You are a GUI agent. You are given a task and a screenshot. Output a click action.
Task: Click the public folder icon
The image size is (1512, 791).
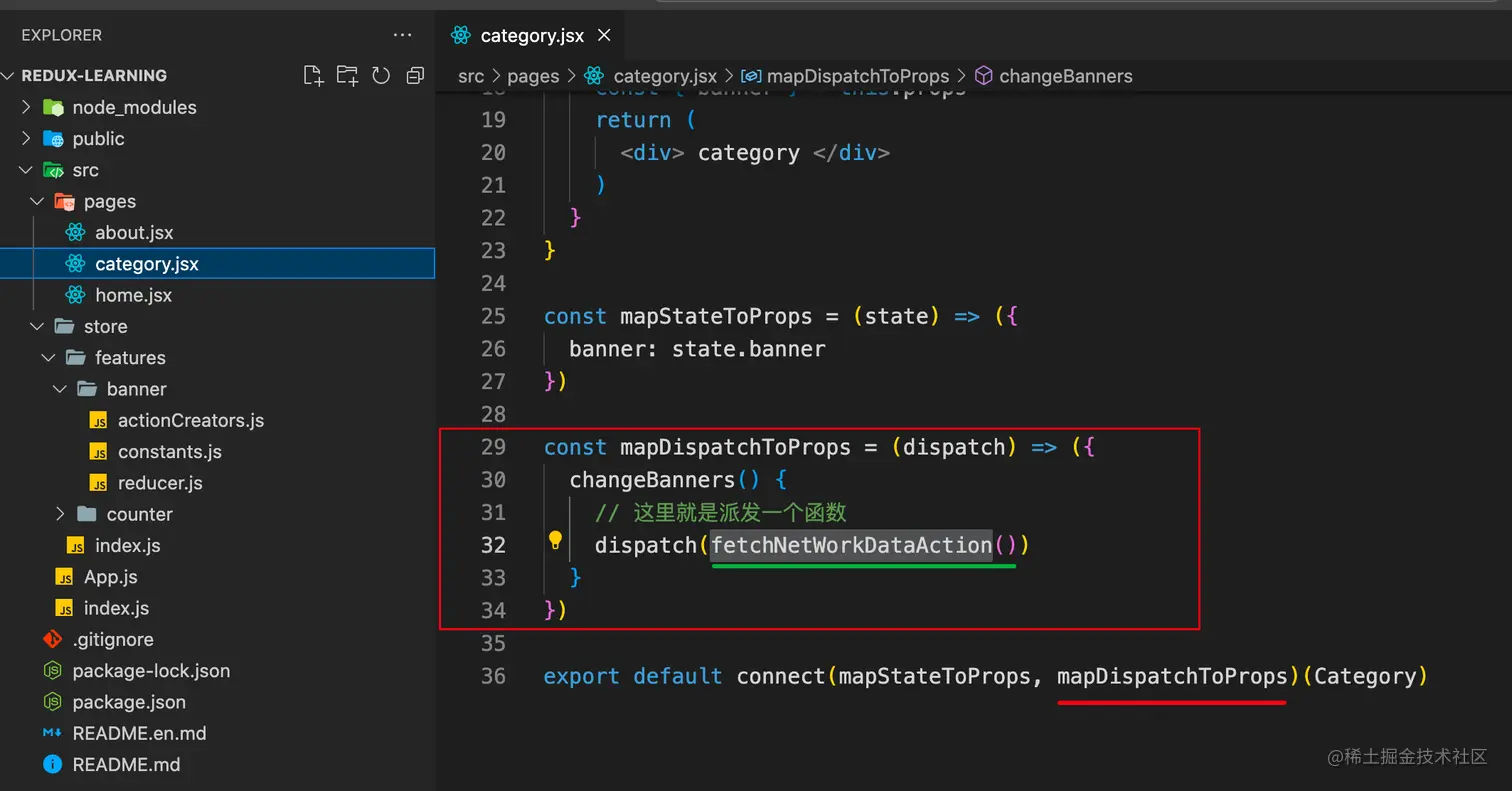pos(53,138)
